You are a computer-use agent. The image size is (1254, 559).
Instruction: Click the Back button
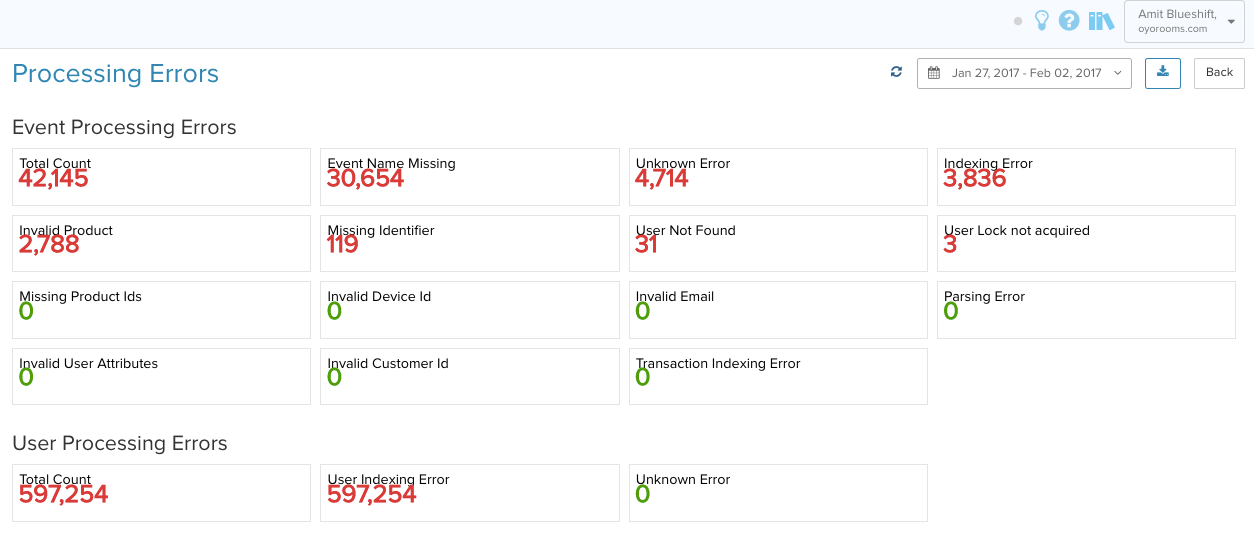(1219, 73)
